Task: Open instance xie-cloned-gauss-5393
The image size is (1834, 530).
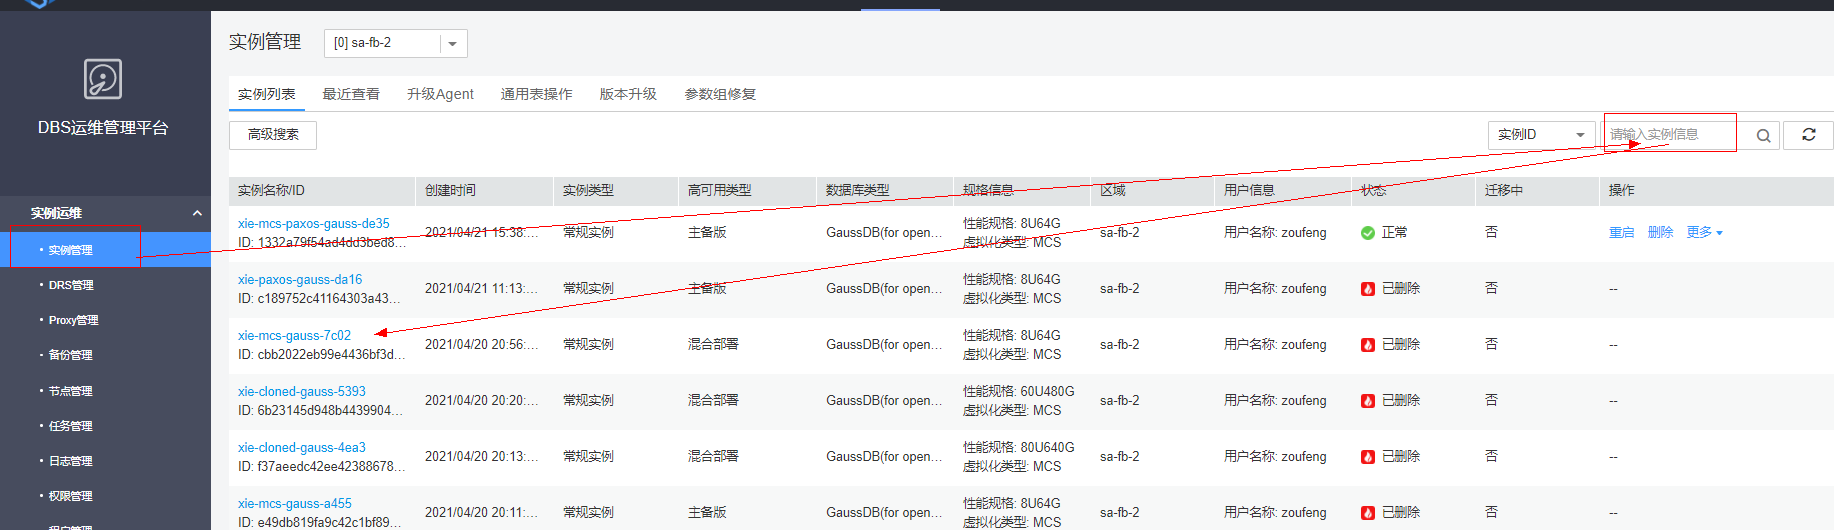Action: (302, 391)
